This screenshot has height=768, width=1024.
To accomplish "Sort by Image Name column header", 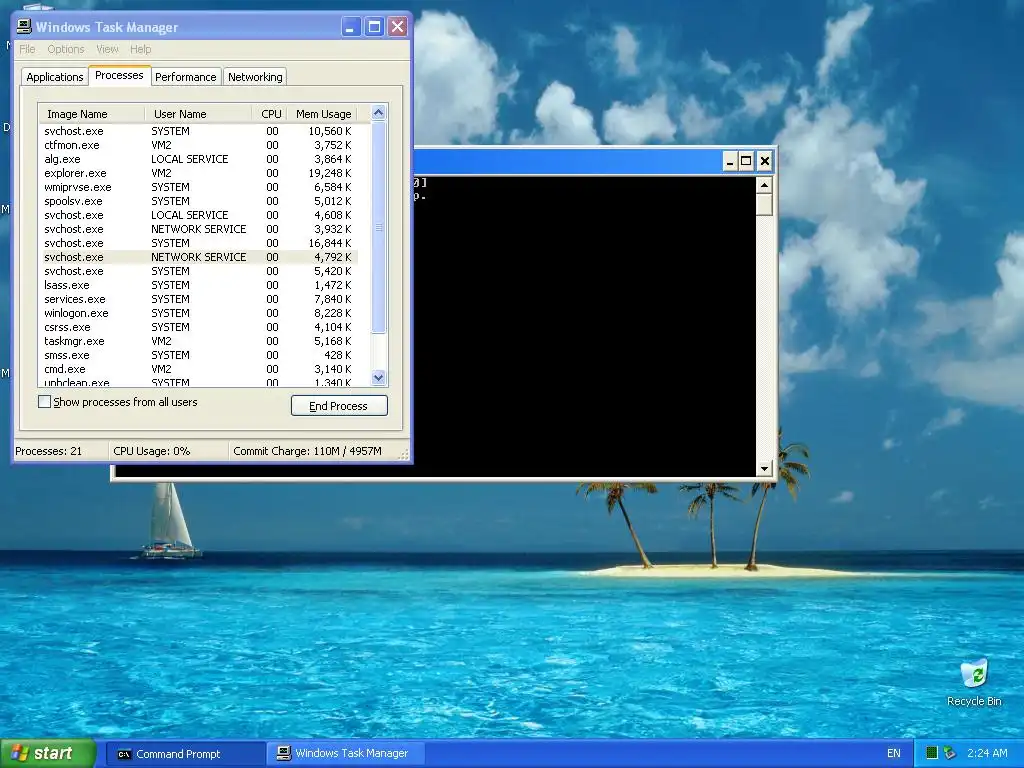I will tap(91, 114).
